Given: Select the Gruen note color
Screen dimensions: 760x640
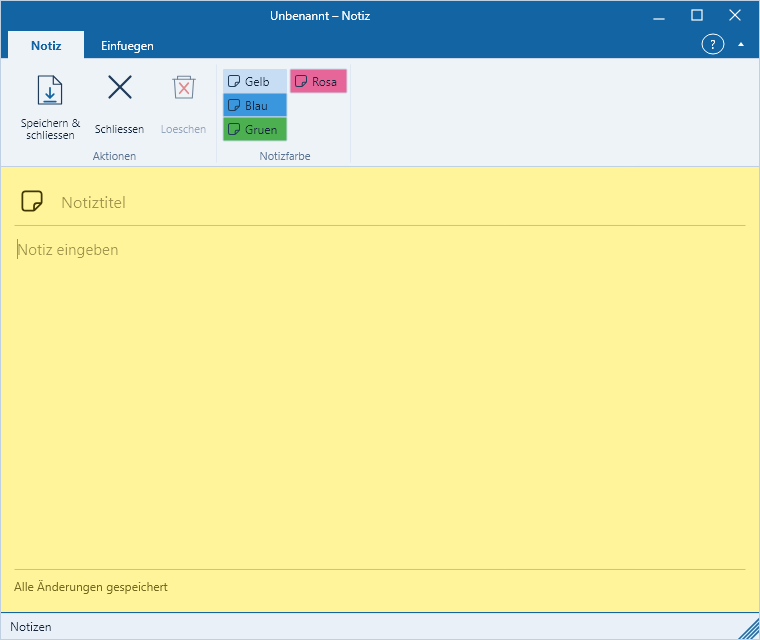Looking at the screenshot, I should 255,129.
